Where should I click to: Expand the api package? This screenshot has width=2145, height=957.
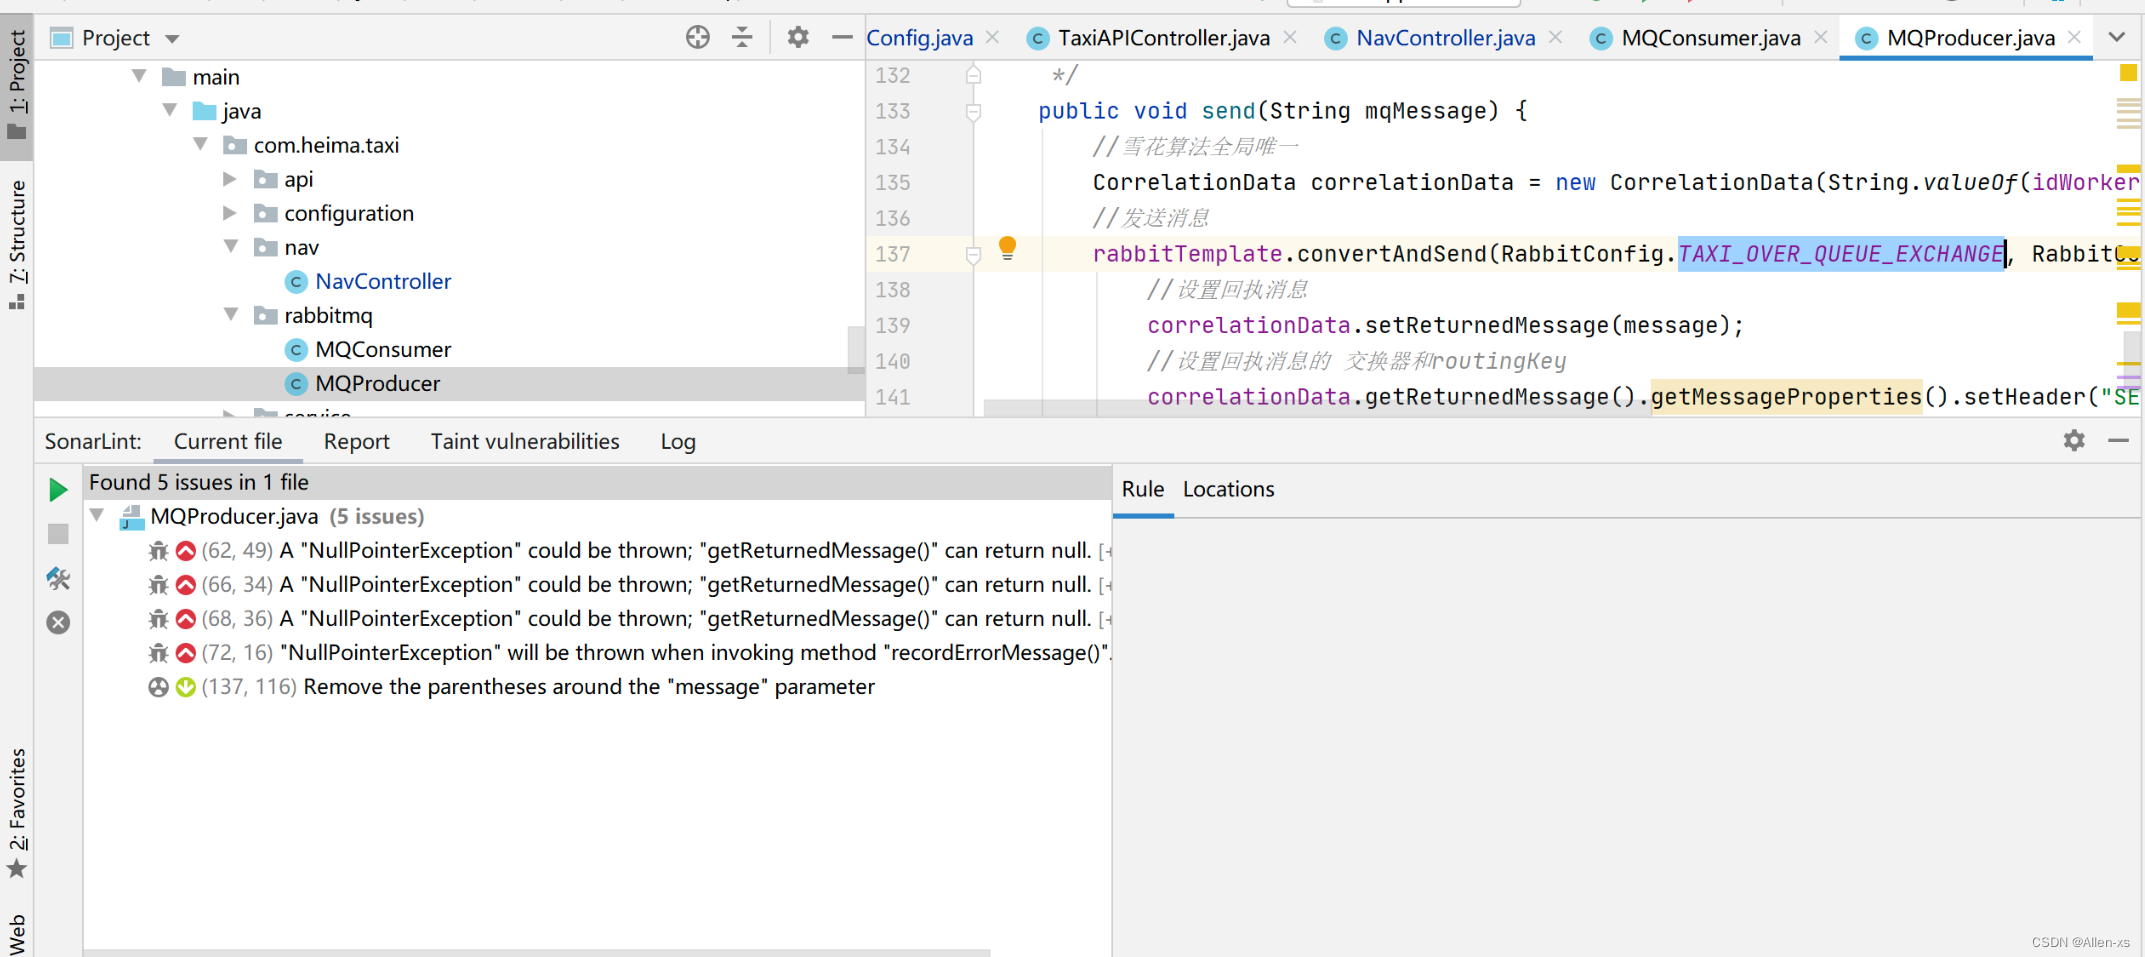[x=230, y=179]
